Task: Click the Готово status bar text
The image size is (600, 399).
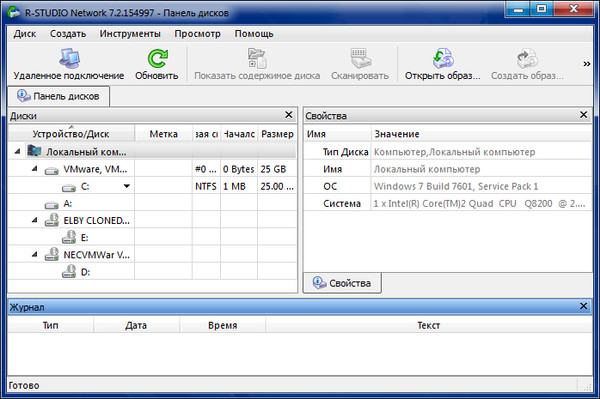Action: click(x=24, y=385)
